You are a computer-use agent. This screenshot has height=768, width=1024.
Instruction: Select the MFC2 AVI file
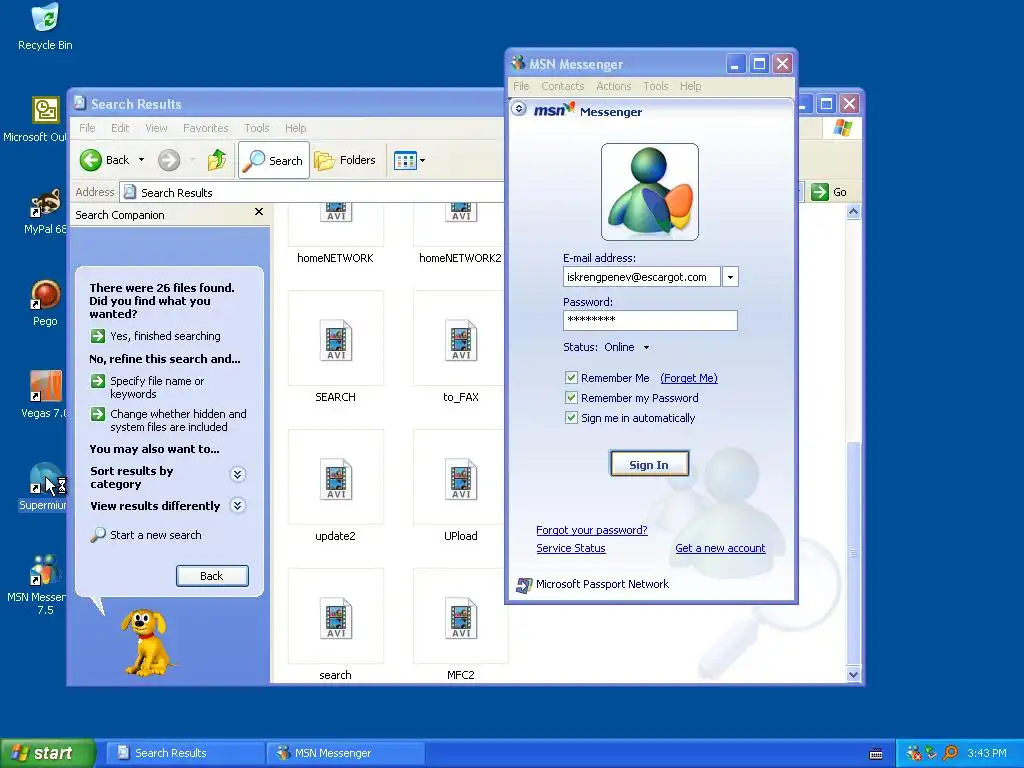click(x=460, y=626)
